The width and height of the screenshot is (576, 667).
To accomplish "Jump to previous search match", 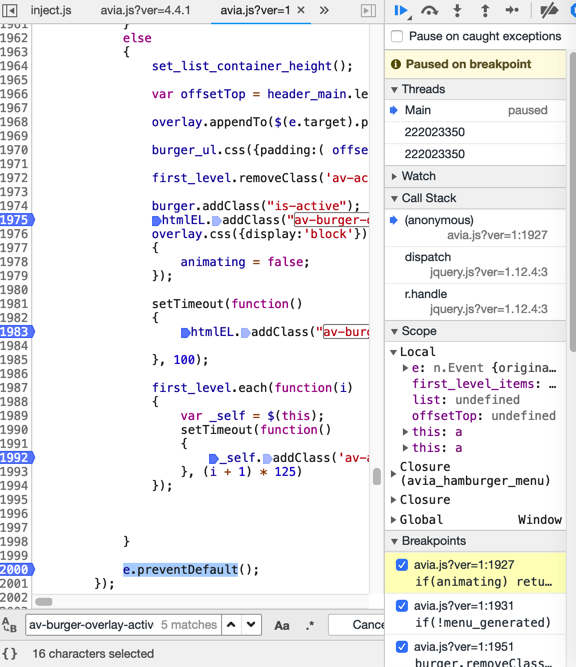I will tap(231, 625).
